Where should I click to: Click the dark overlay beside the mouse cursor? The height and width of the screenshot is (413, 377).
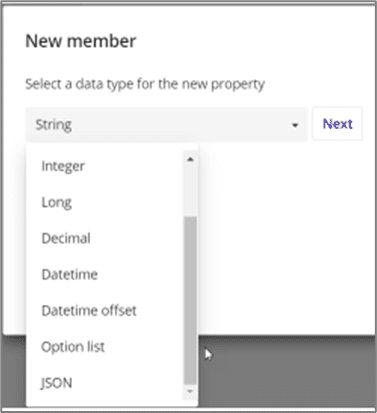[287, 370]
